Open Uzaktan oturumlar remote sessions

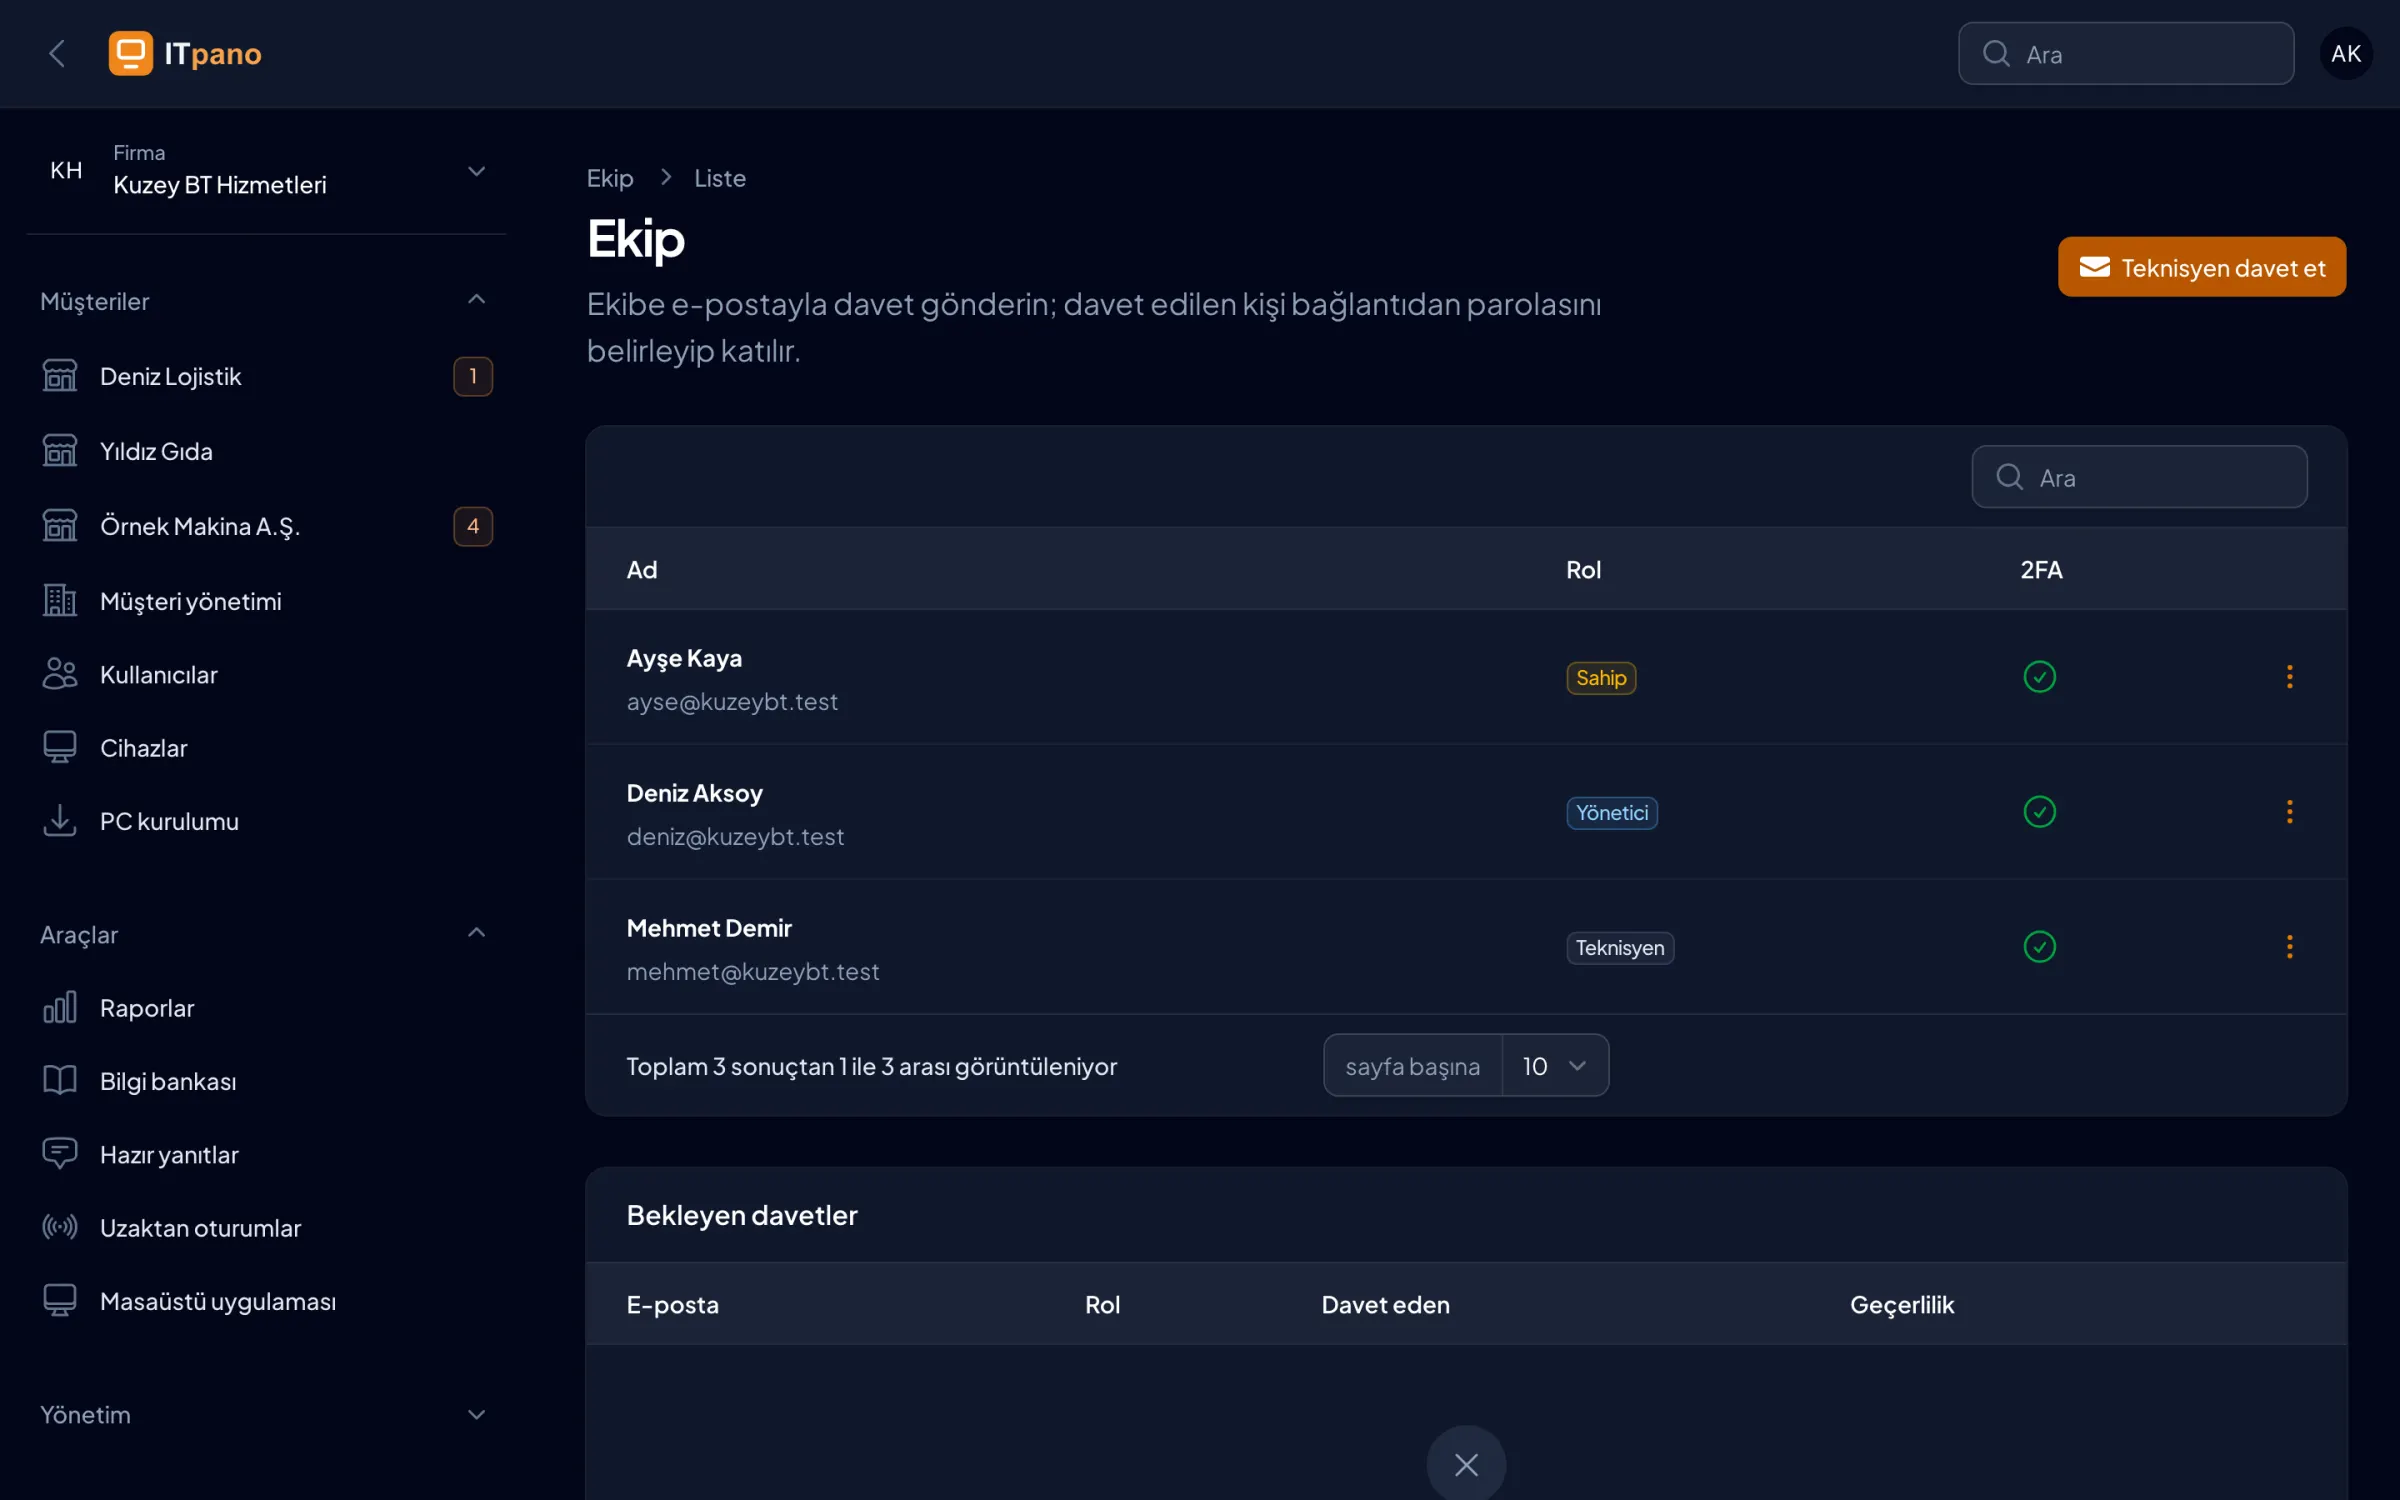[267, 1228]
